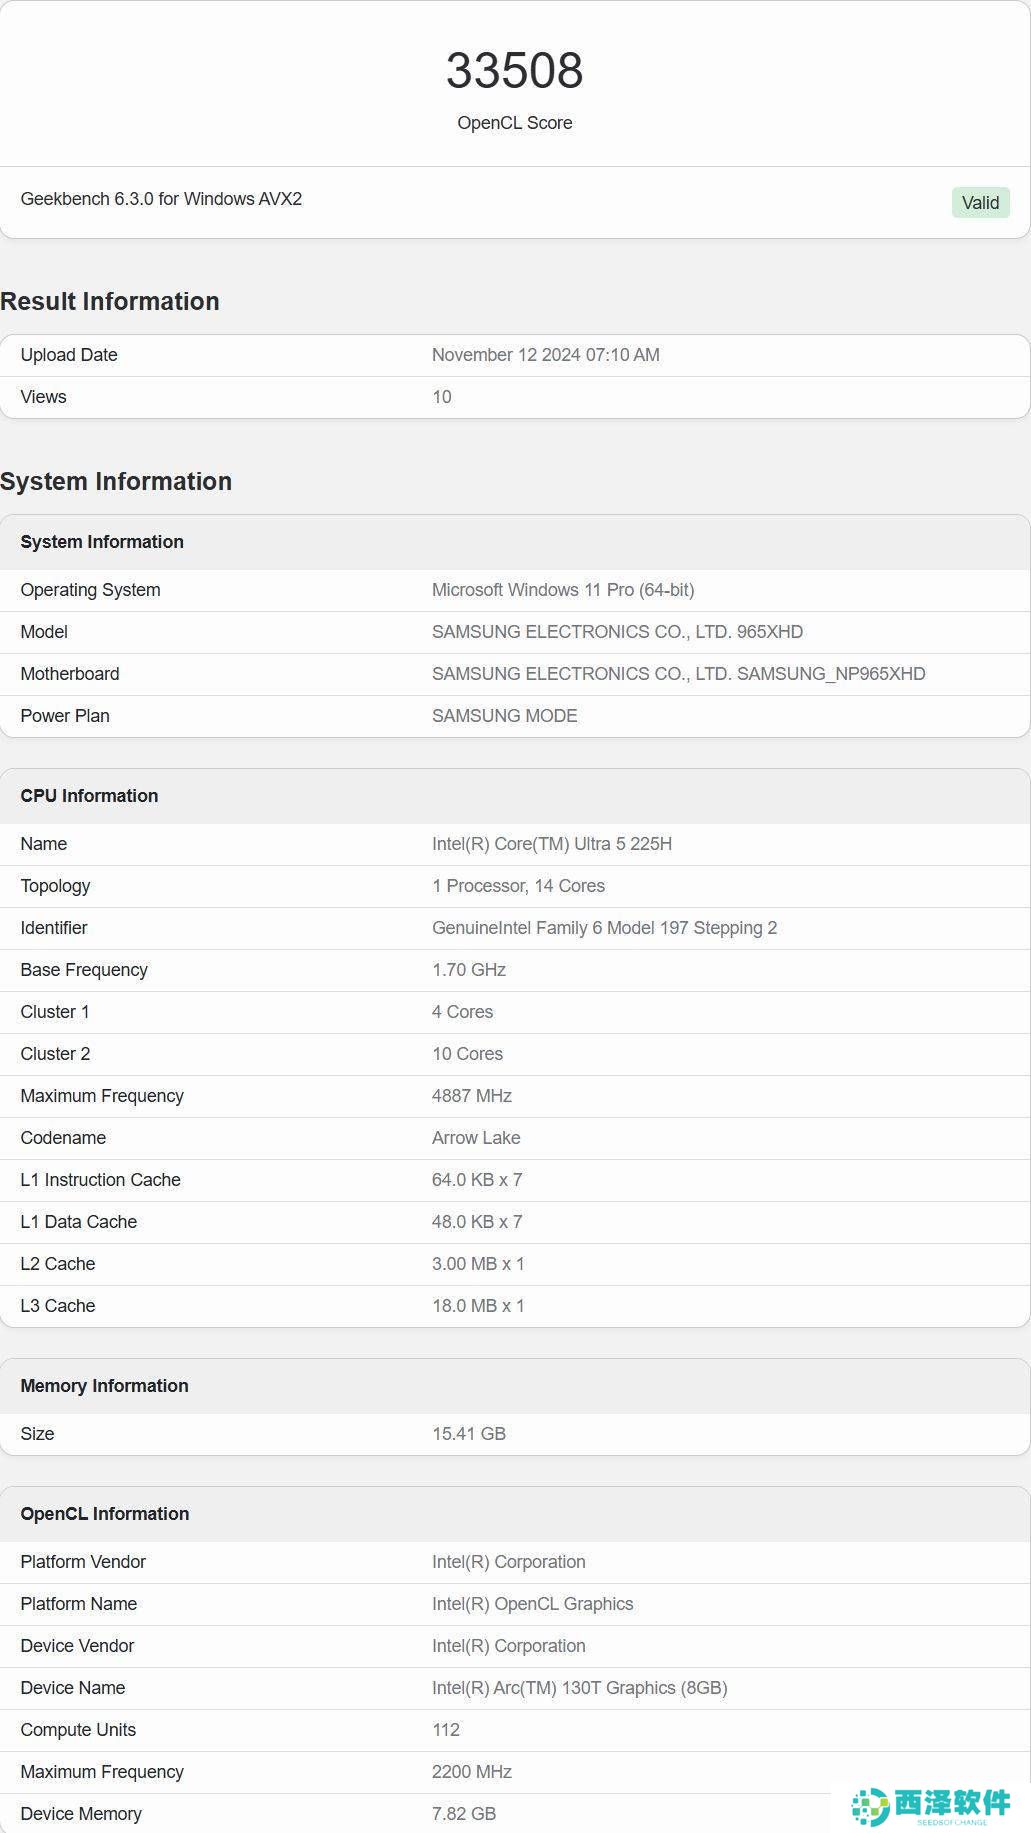The height and width of the screenshot is (1833, 1031).
Task: Click the CPU Information table header
Action: pyautogui.click(x=515, y=796)
